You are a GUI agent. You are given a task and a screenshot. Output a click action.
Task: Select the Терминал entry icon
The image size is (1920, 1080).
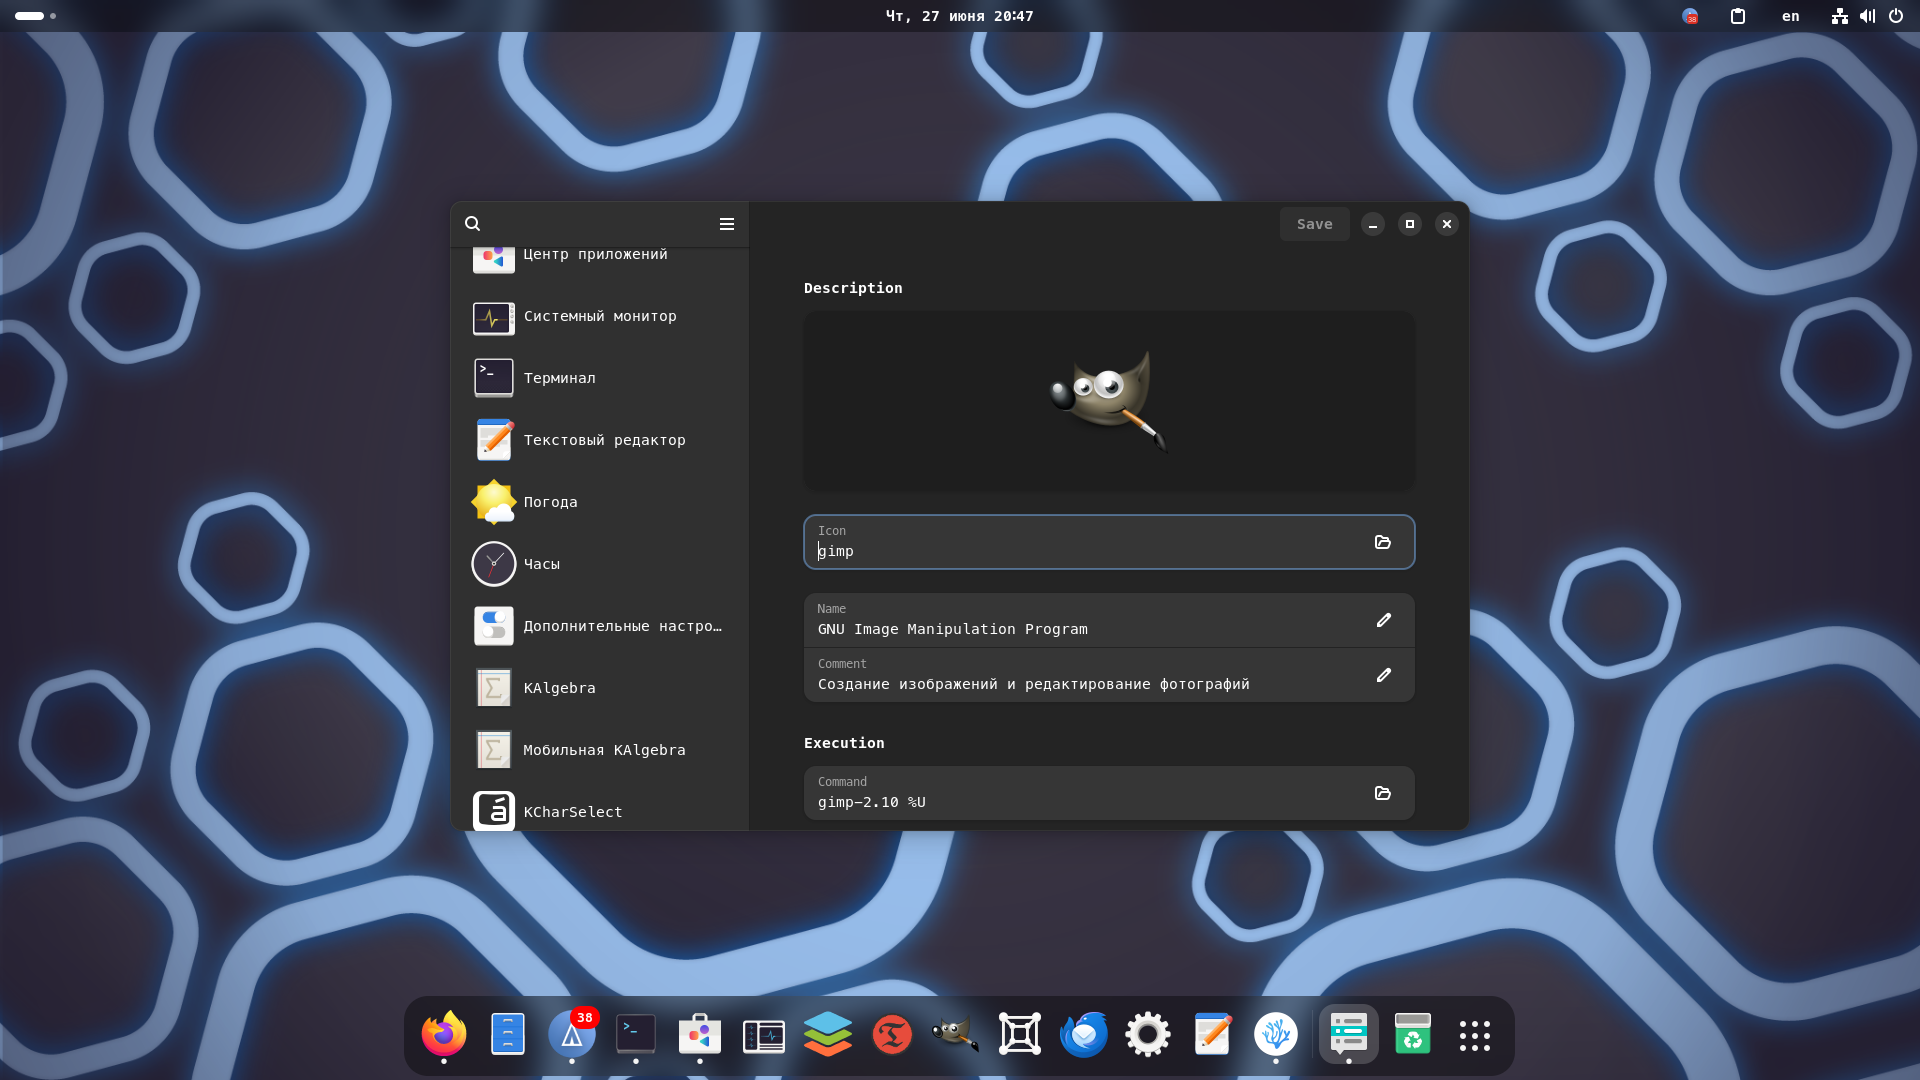(x=493, y=379)
